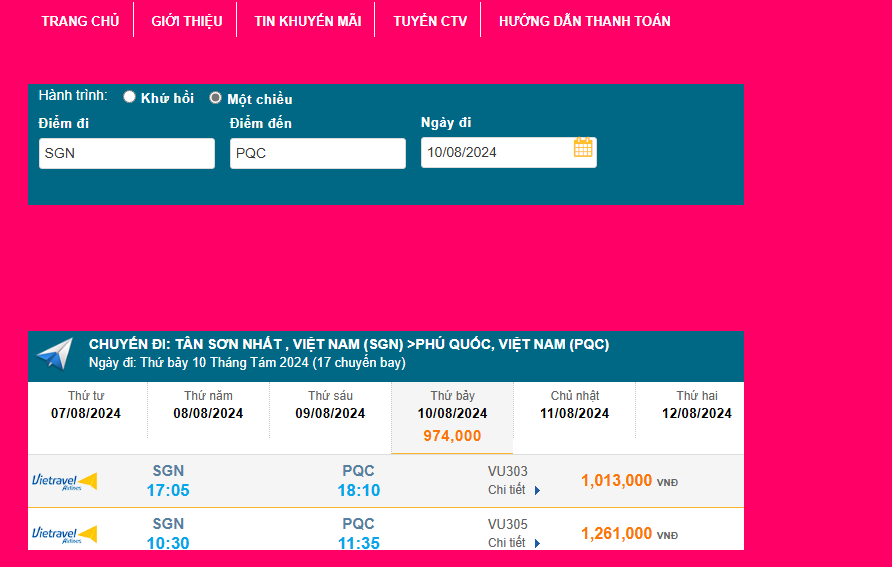
Task: Select the 1,013,000 VNĐ fare price
Action: tap(617, 481)
